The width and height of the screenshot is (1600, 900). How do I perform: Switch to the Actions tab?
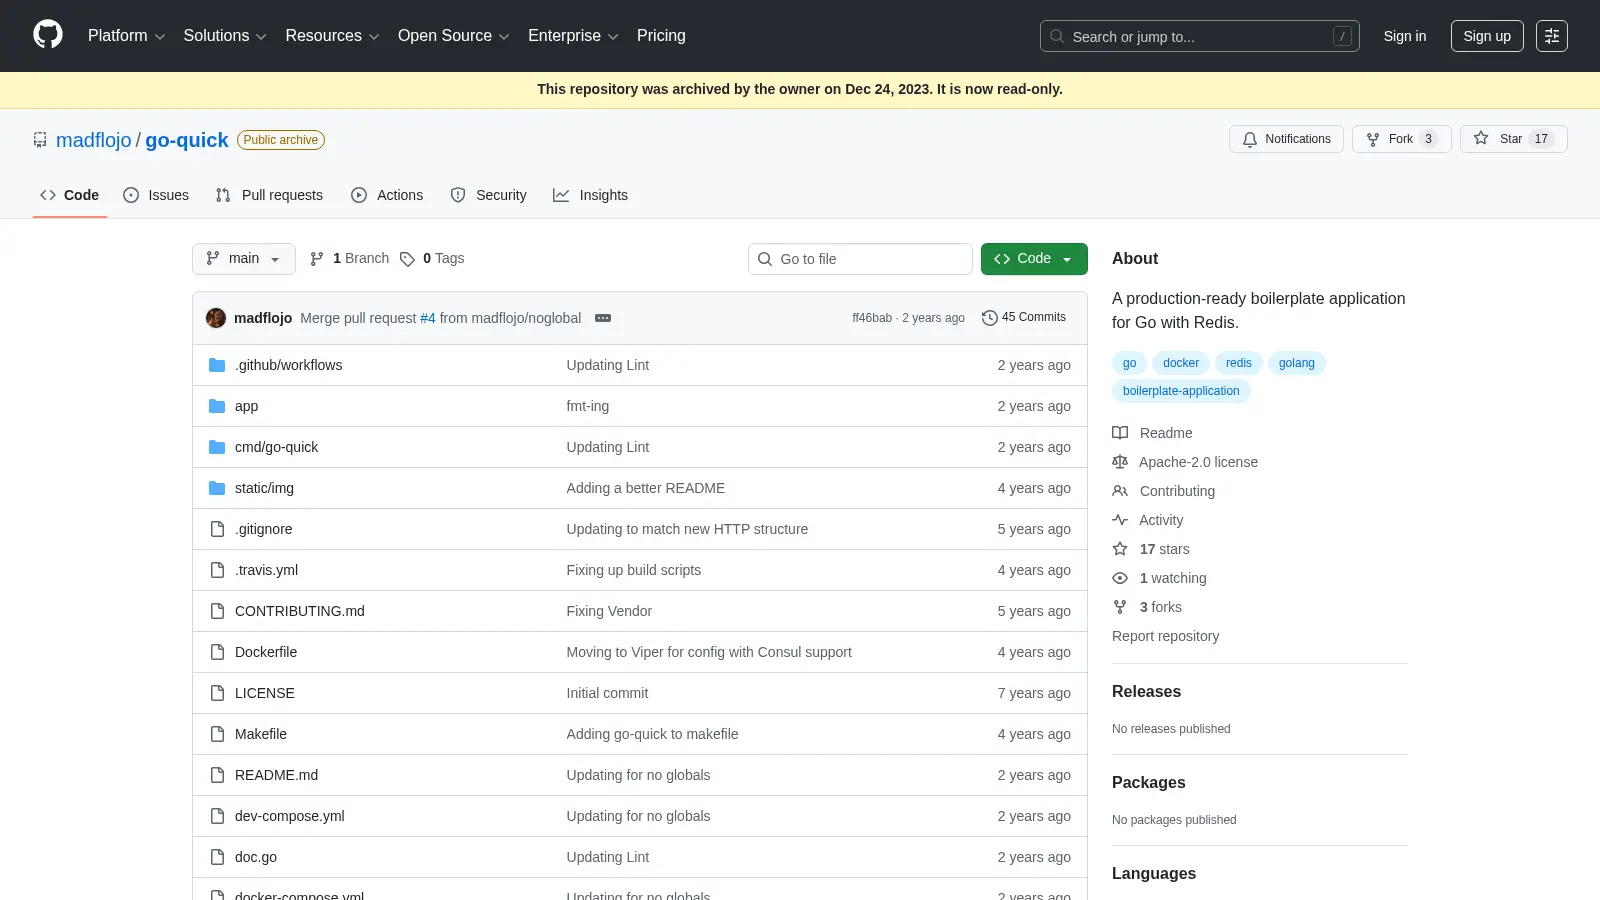pyautogui.click(x=387, y=195)
